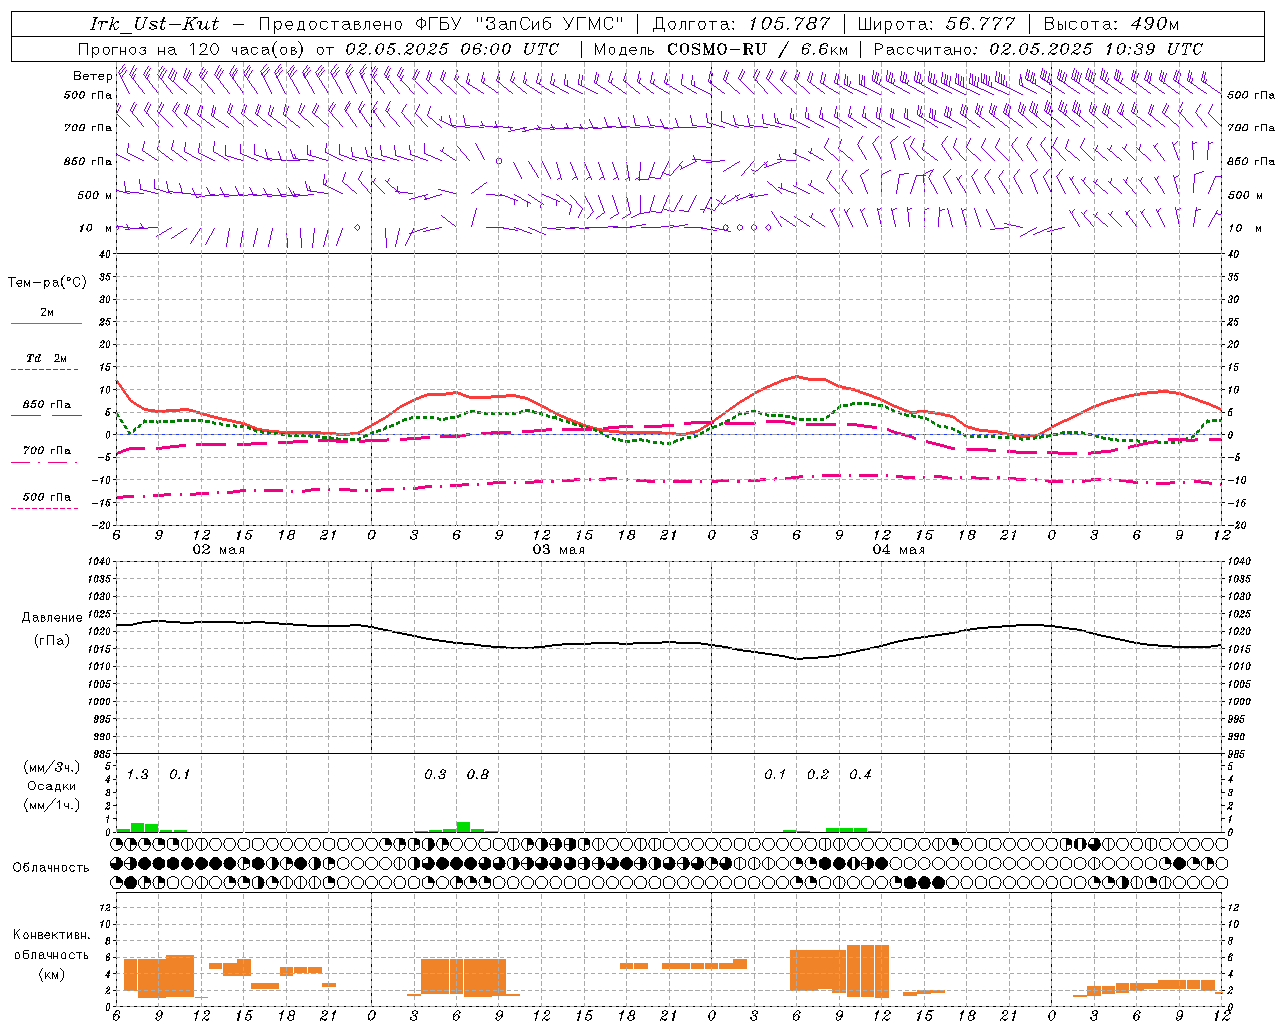This screenshot has width=1280, height=1024.
Task: Click the green dashed Td 2м legend line
Action: [44, 370]
